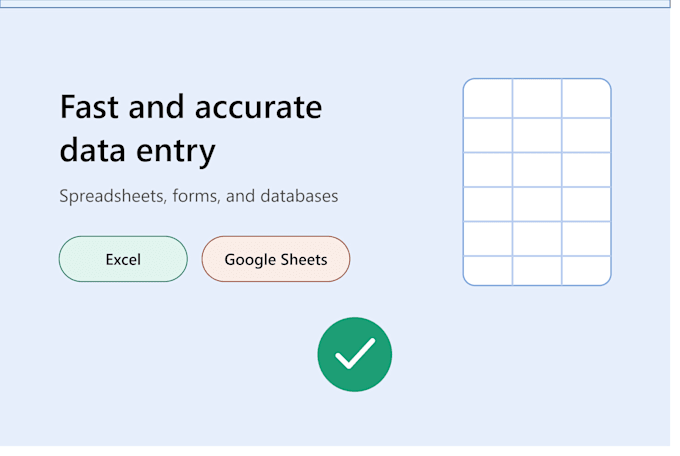The height and width of the screenshot is (456, 680).
Task: Select the bottom-middle cell of the grid
Action: 537,271
